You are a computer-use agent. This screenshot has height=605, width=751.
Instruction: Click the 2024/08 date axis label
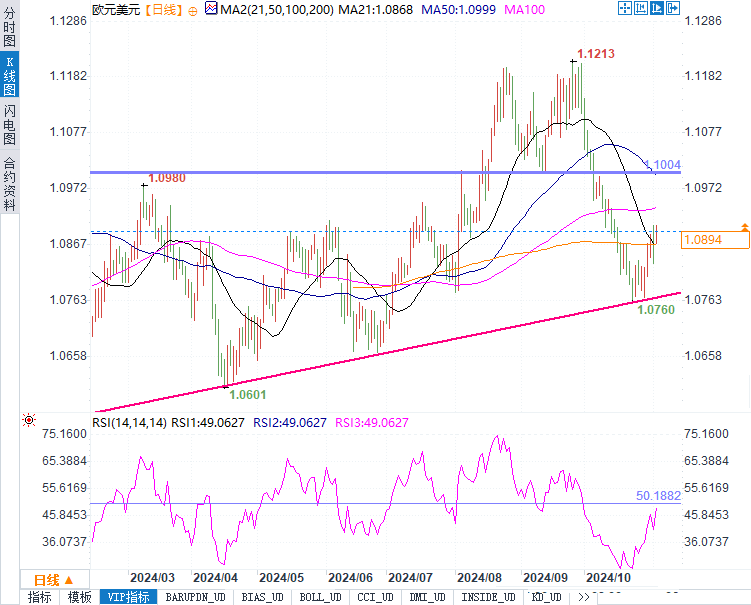479,578
